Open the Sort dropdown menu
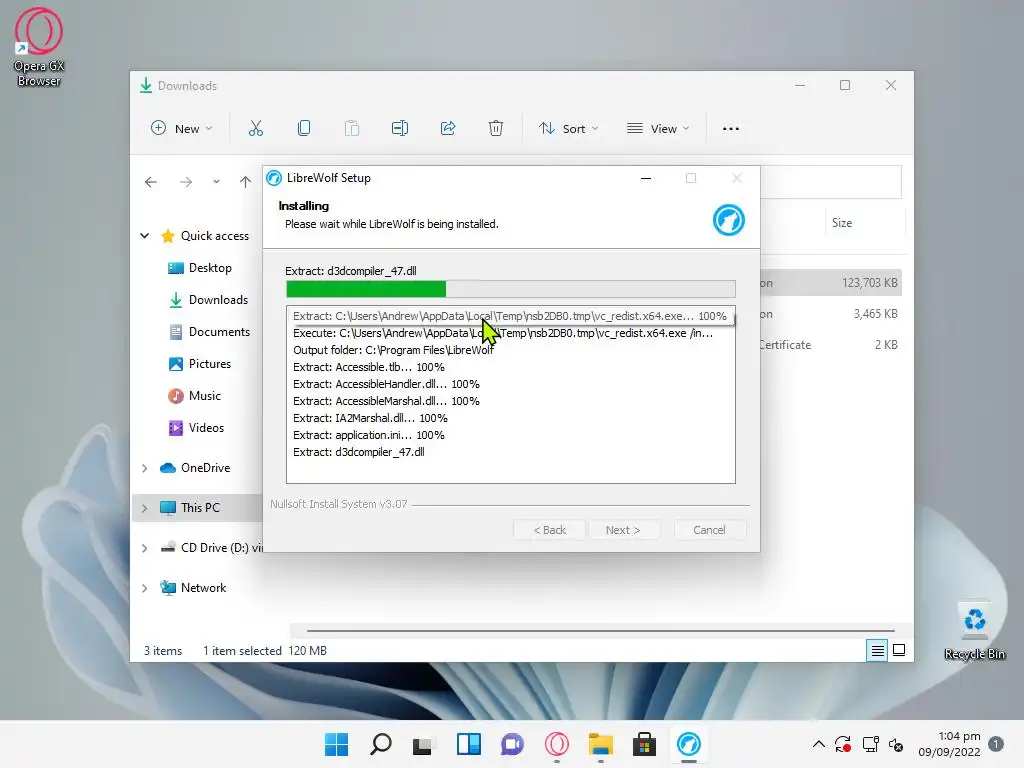 (568, 128)
